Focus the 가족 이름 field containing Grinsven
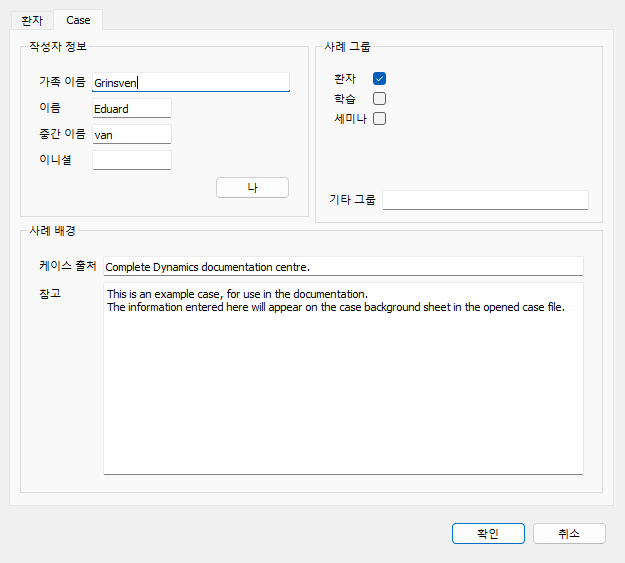 point(191,82)
